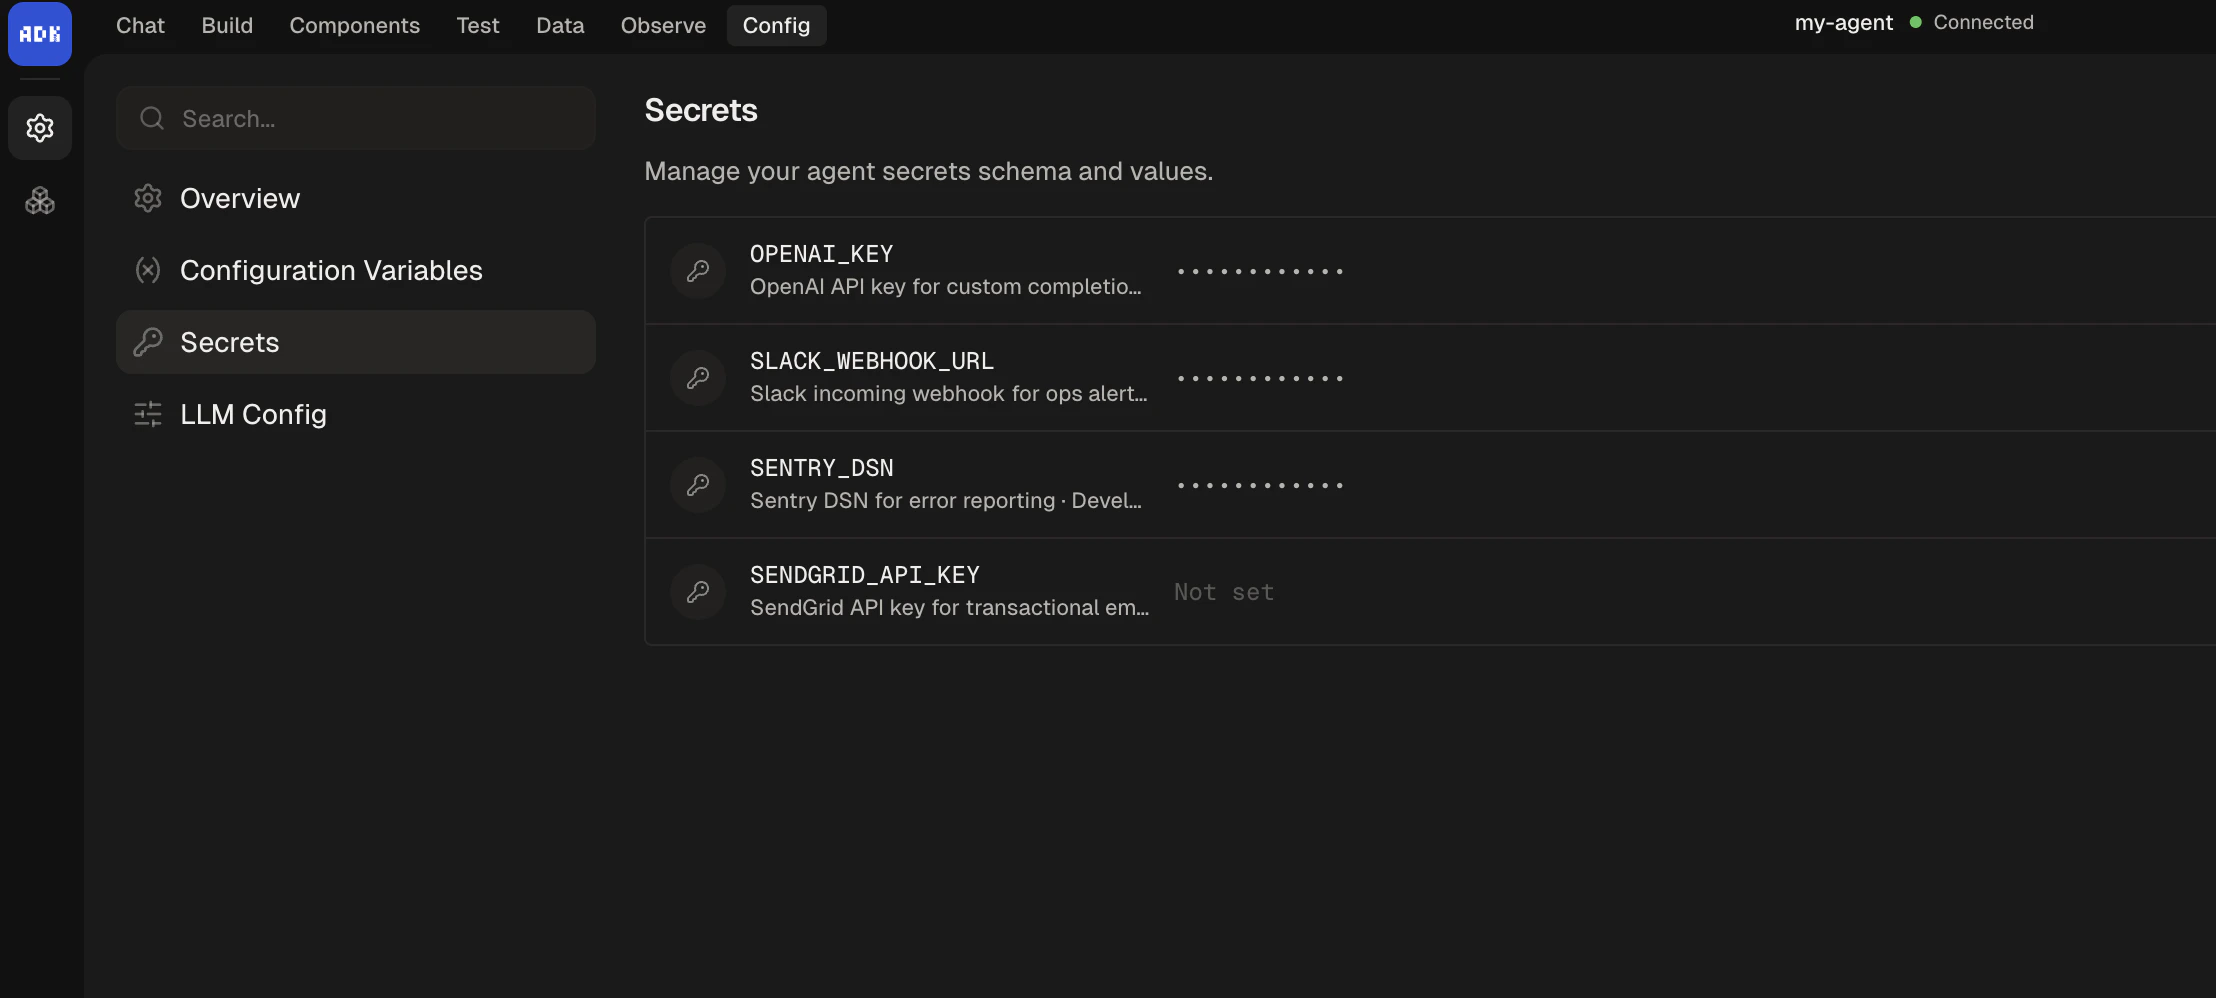Viewport: 2216px width, 998px height.
Task: Select Secrets in the sidebar
Action: coord(229,341)
